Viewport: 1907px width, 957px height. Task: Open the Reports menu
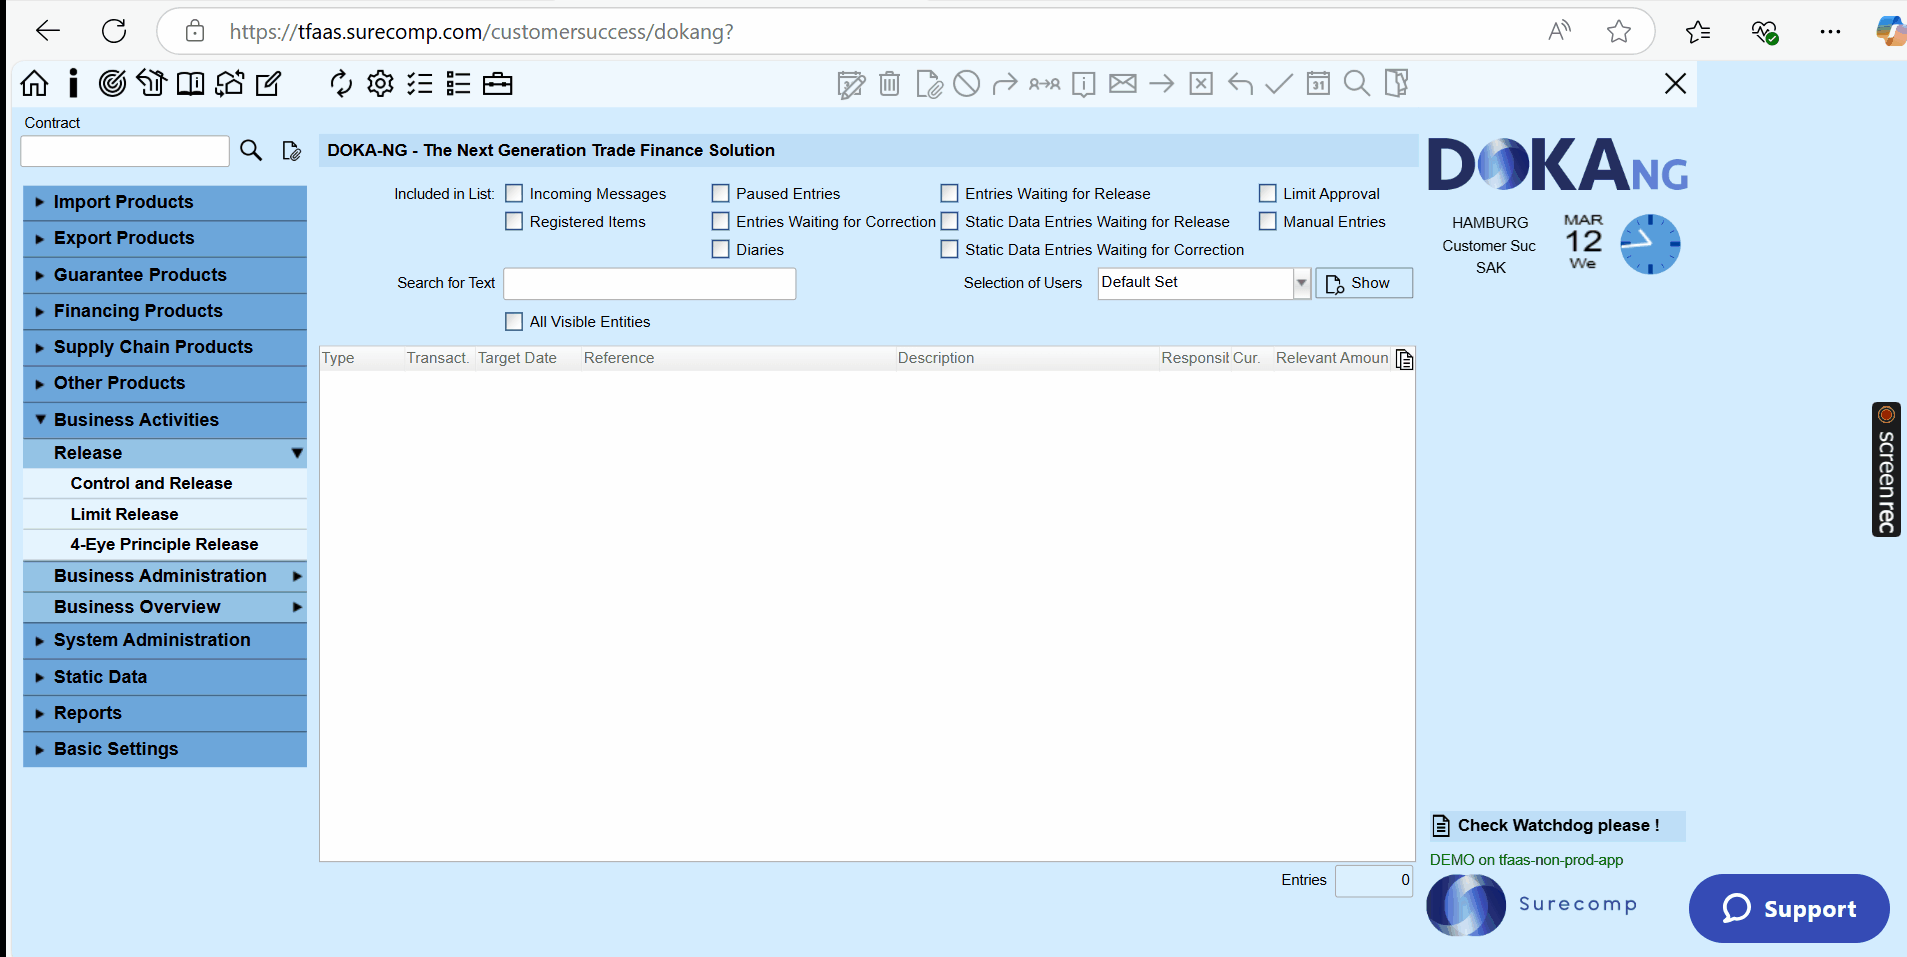point(165,713)
